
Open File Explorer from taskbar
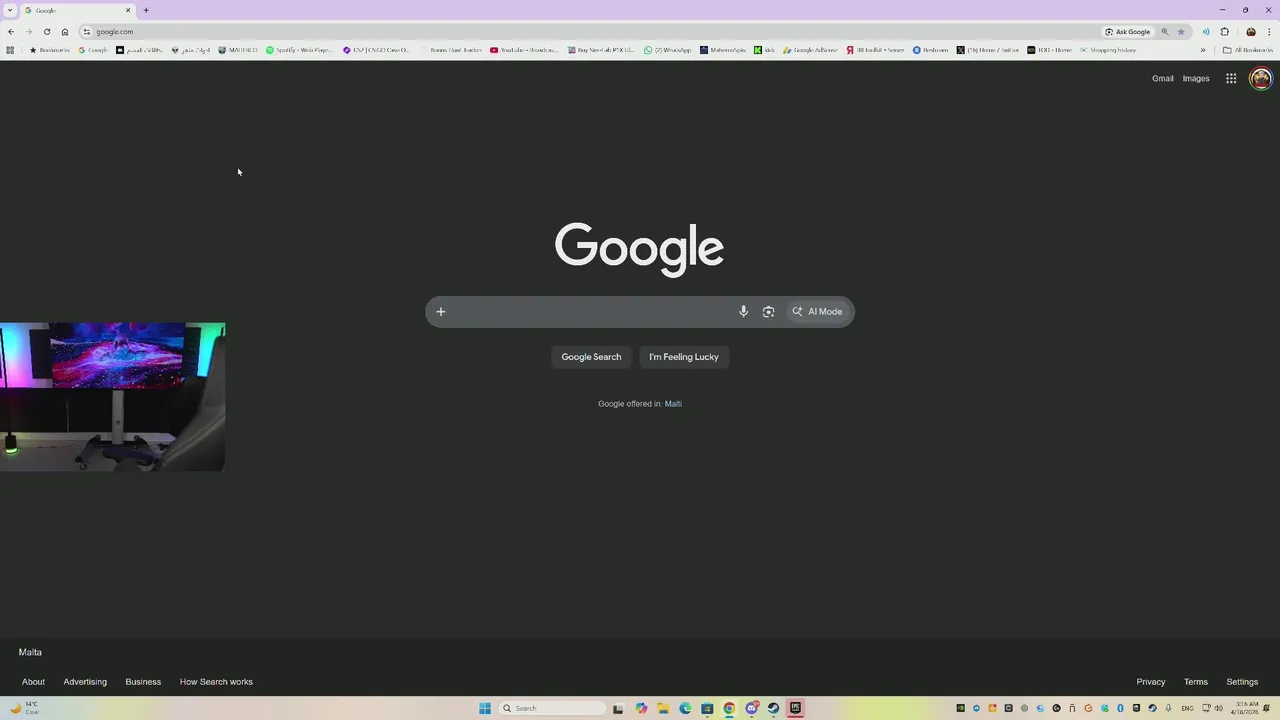pyautogui.click(x=663, y=708)
